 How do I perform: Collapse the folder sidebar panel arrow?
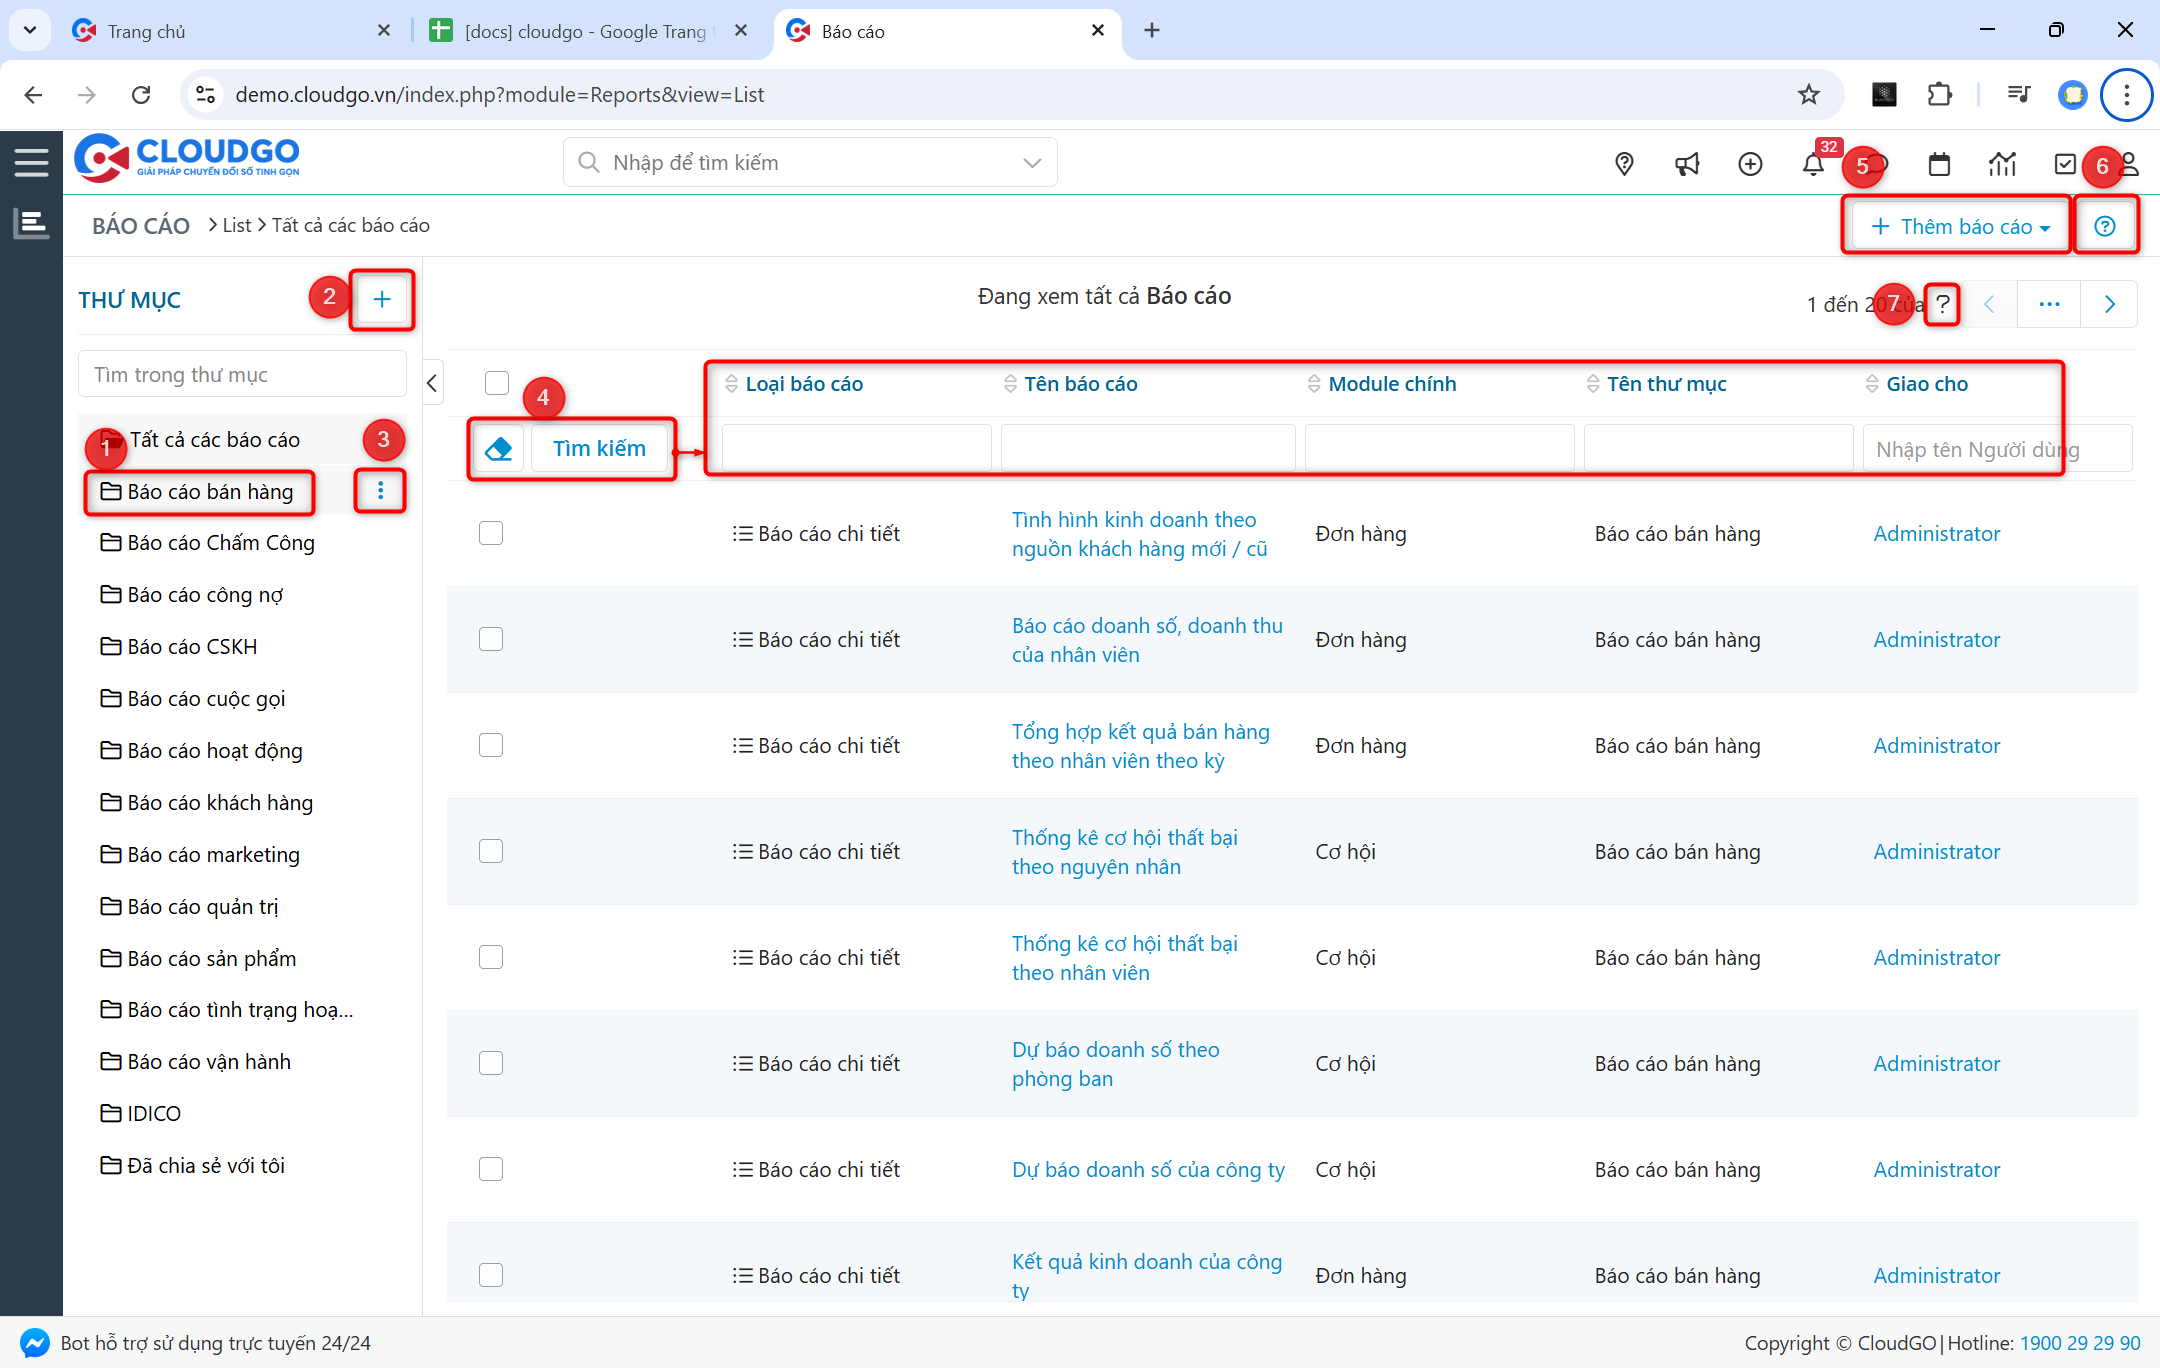pos(432,383)
